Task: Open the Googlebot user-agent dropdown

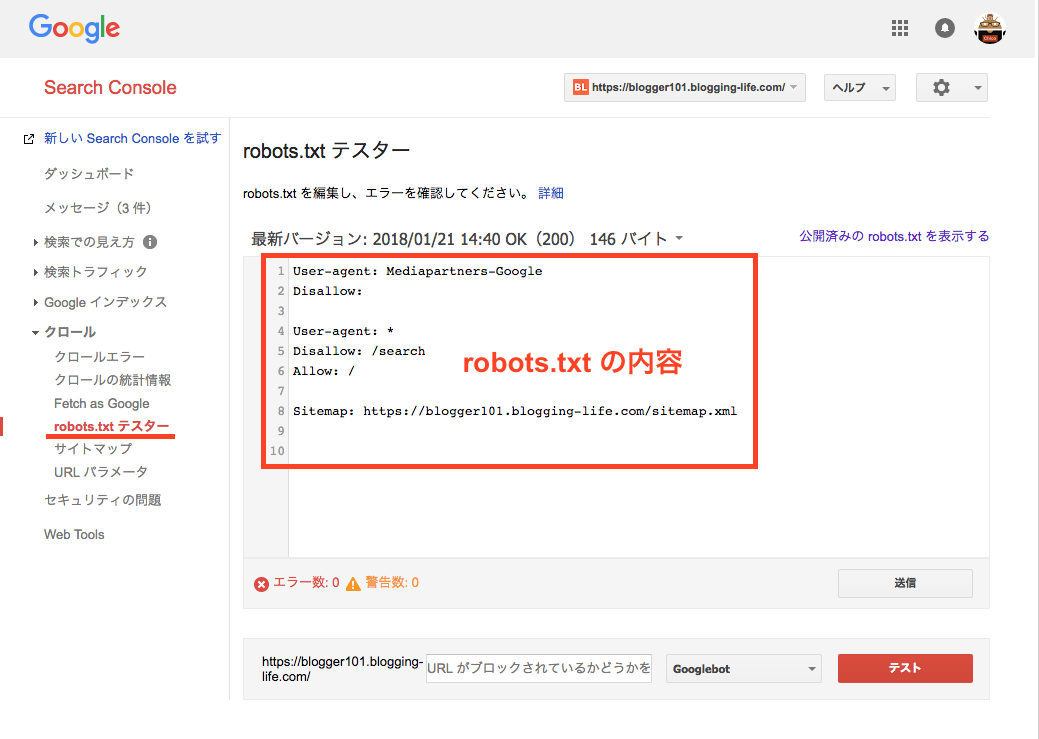Action: click(743, 669)
